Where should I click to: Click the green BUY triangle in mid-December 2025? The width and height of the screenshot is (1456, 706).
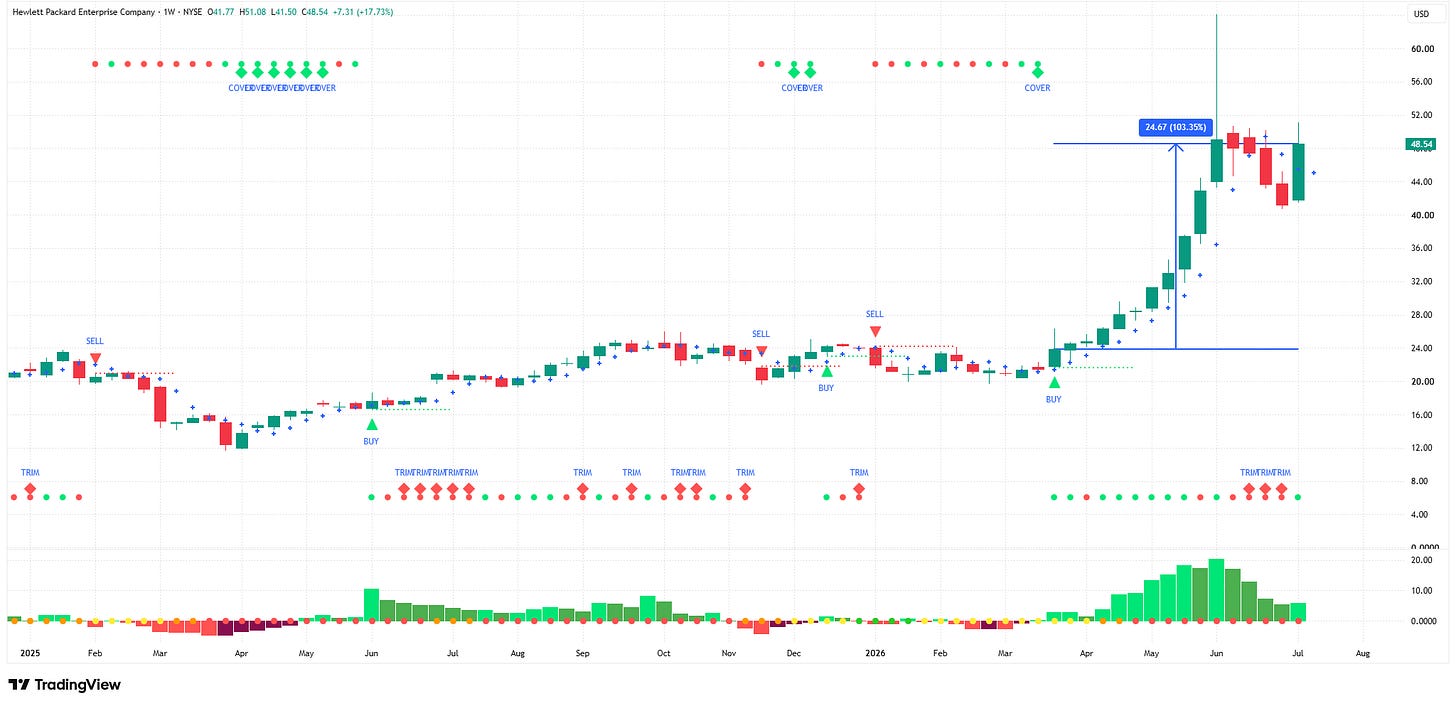826,371
